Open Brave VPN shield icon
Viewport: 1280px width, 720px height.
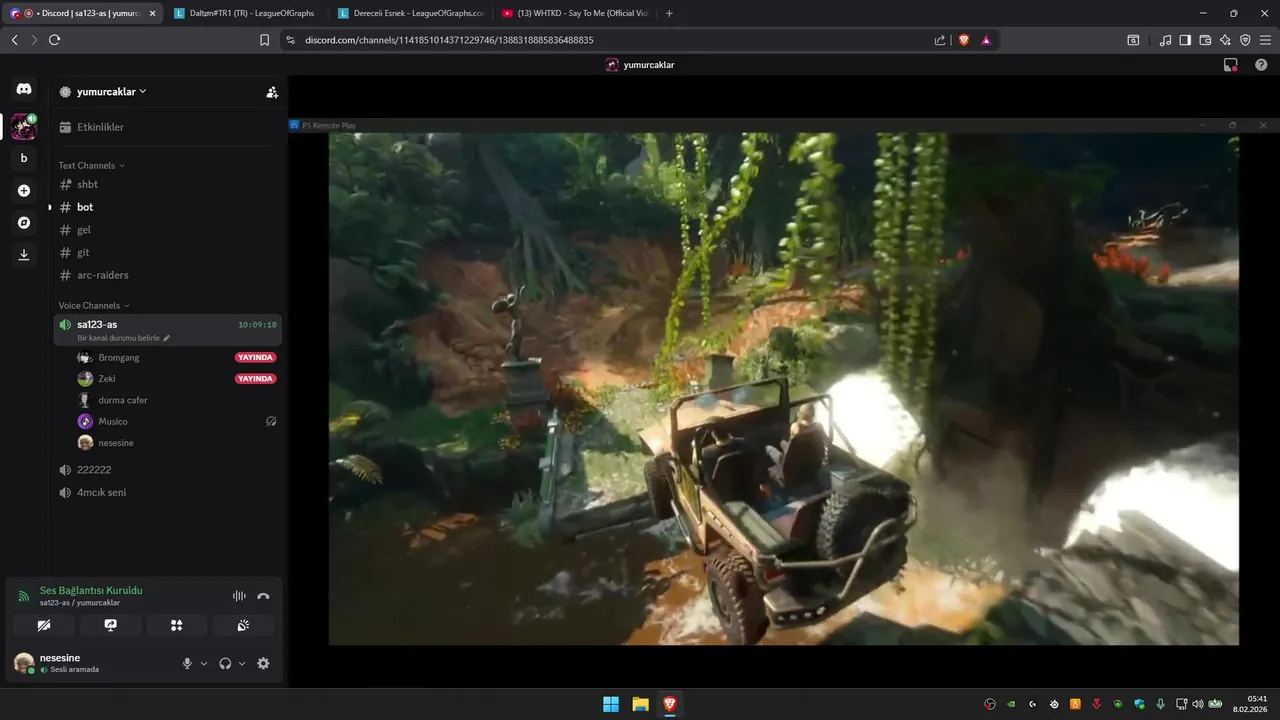1245,40
